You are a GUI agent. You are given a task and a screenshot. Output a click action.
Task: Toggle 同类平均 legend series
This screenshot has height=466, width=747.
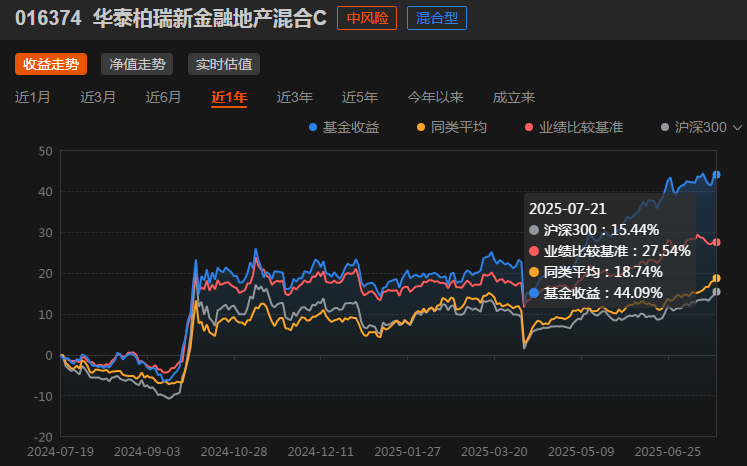(452, 127)
